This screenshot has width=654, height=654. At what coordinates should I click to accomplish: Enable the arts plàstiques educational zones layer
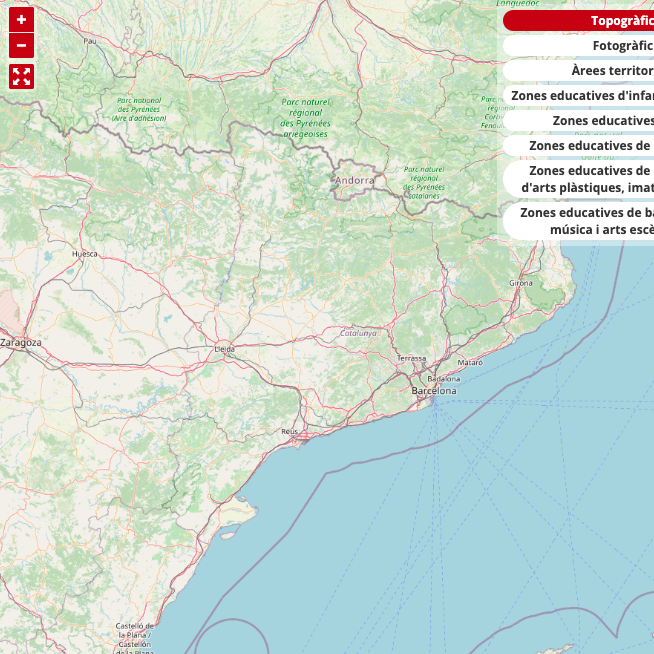(x=580, y=178)
